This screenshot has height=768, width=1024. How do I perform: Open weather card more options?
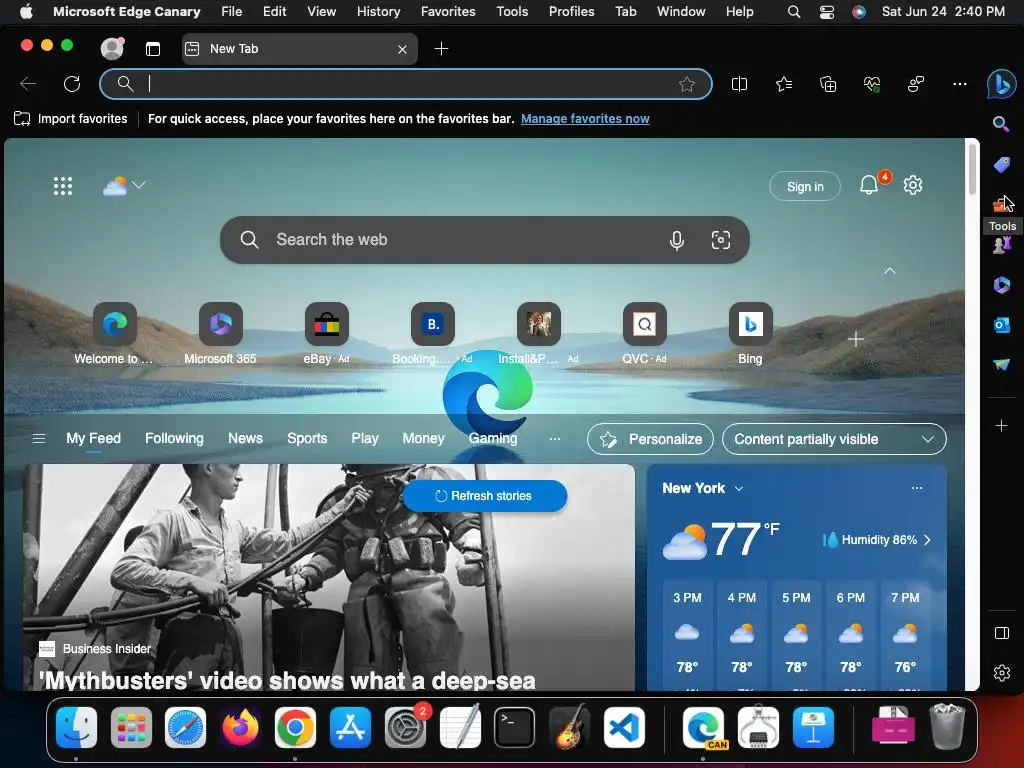tap(917, 488)
